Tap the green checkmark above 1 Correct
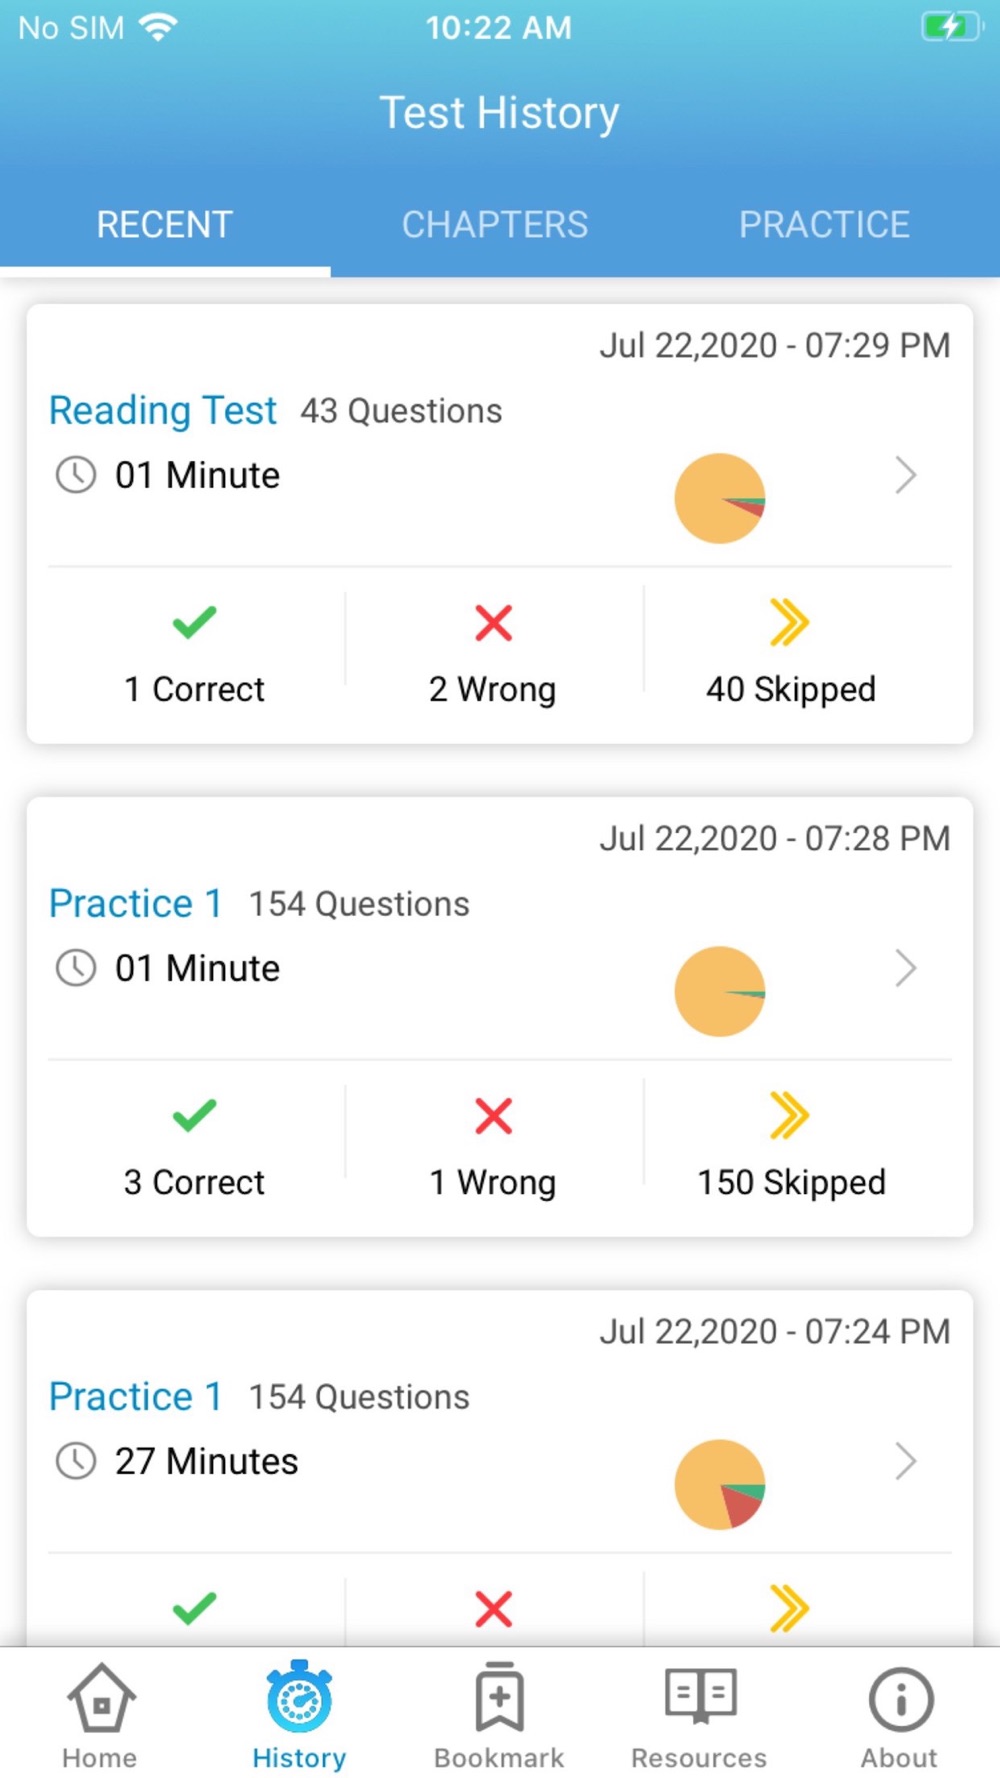 (x=194, y=622)
